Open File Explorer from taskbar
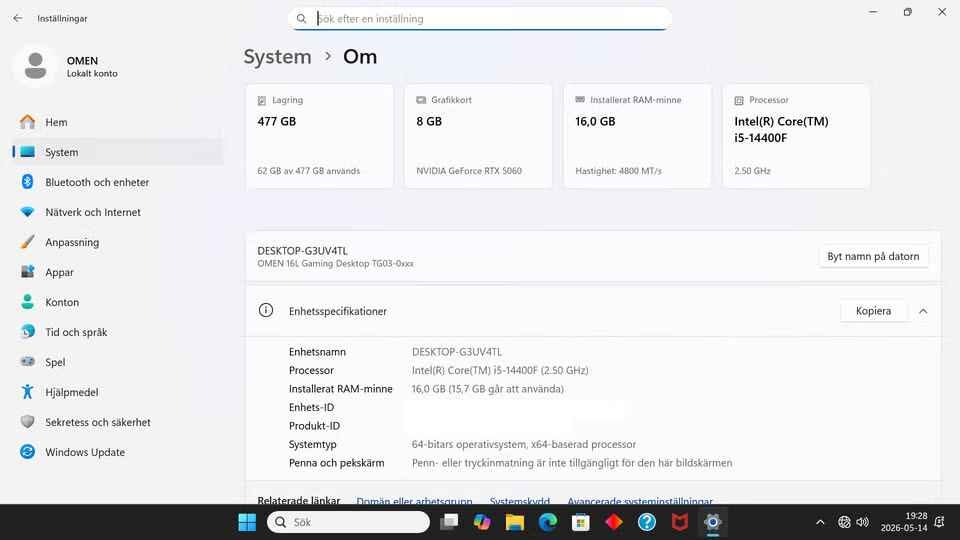This screenshot has width=960, height=540. [515, 522]
